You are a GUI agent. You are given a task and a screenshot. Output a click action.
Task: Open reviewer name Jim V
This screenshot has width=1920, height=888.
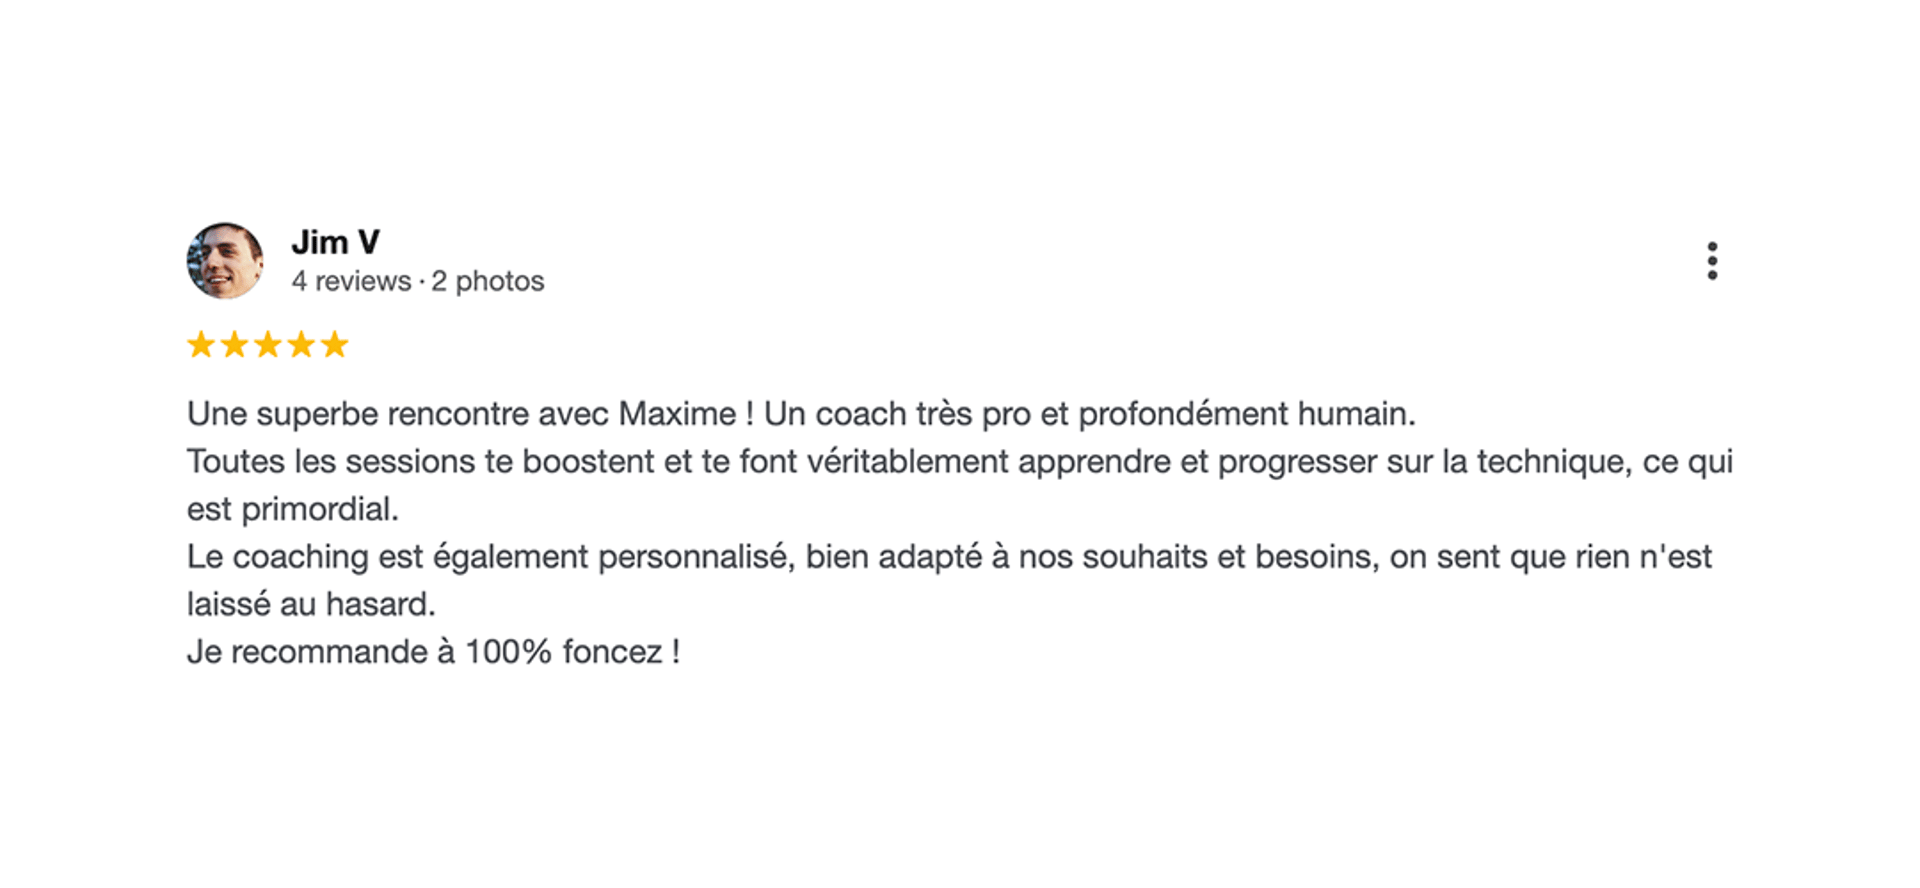click(x=335, y=242)
